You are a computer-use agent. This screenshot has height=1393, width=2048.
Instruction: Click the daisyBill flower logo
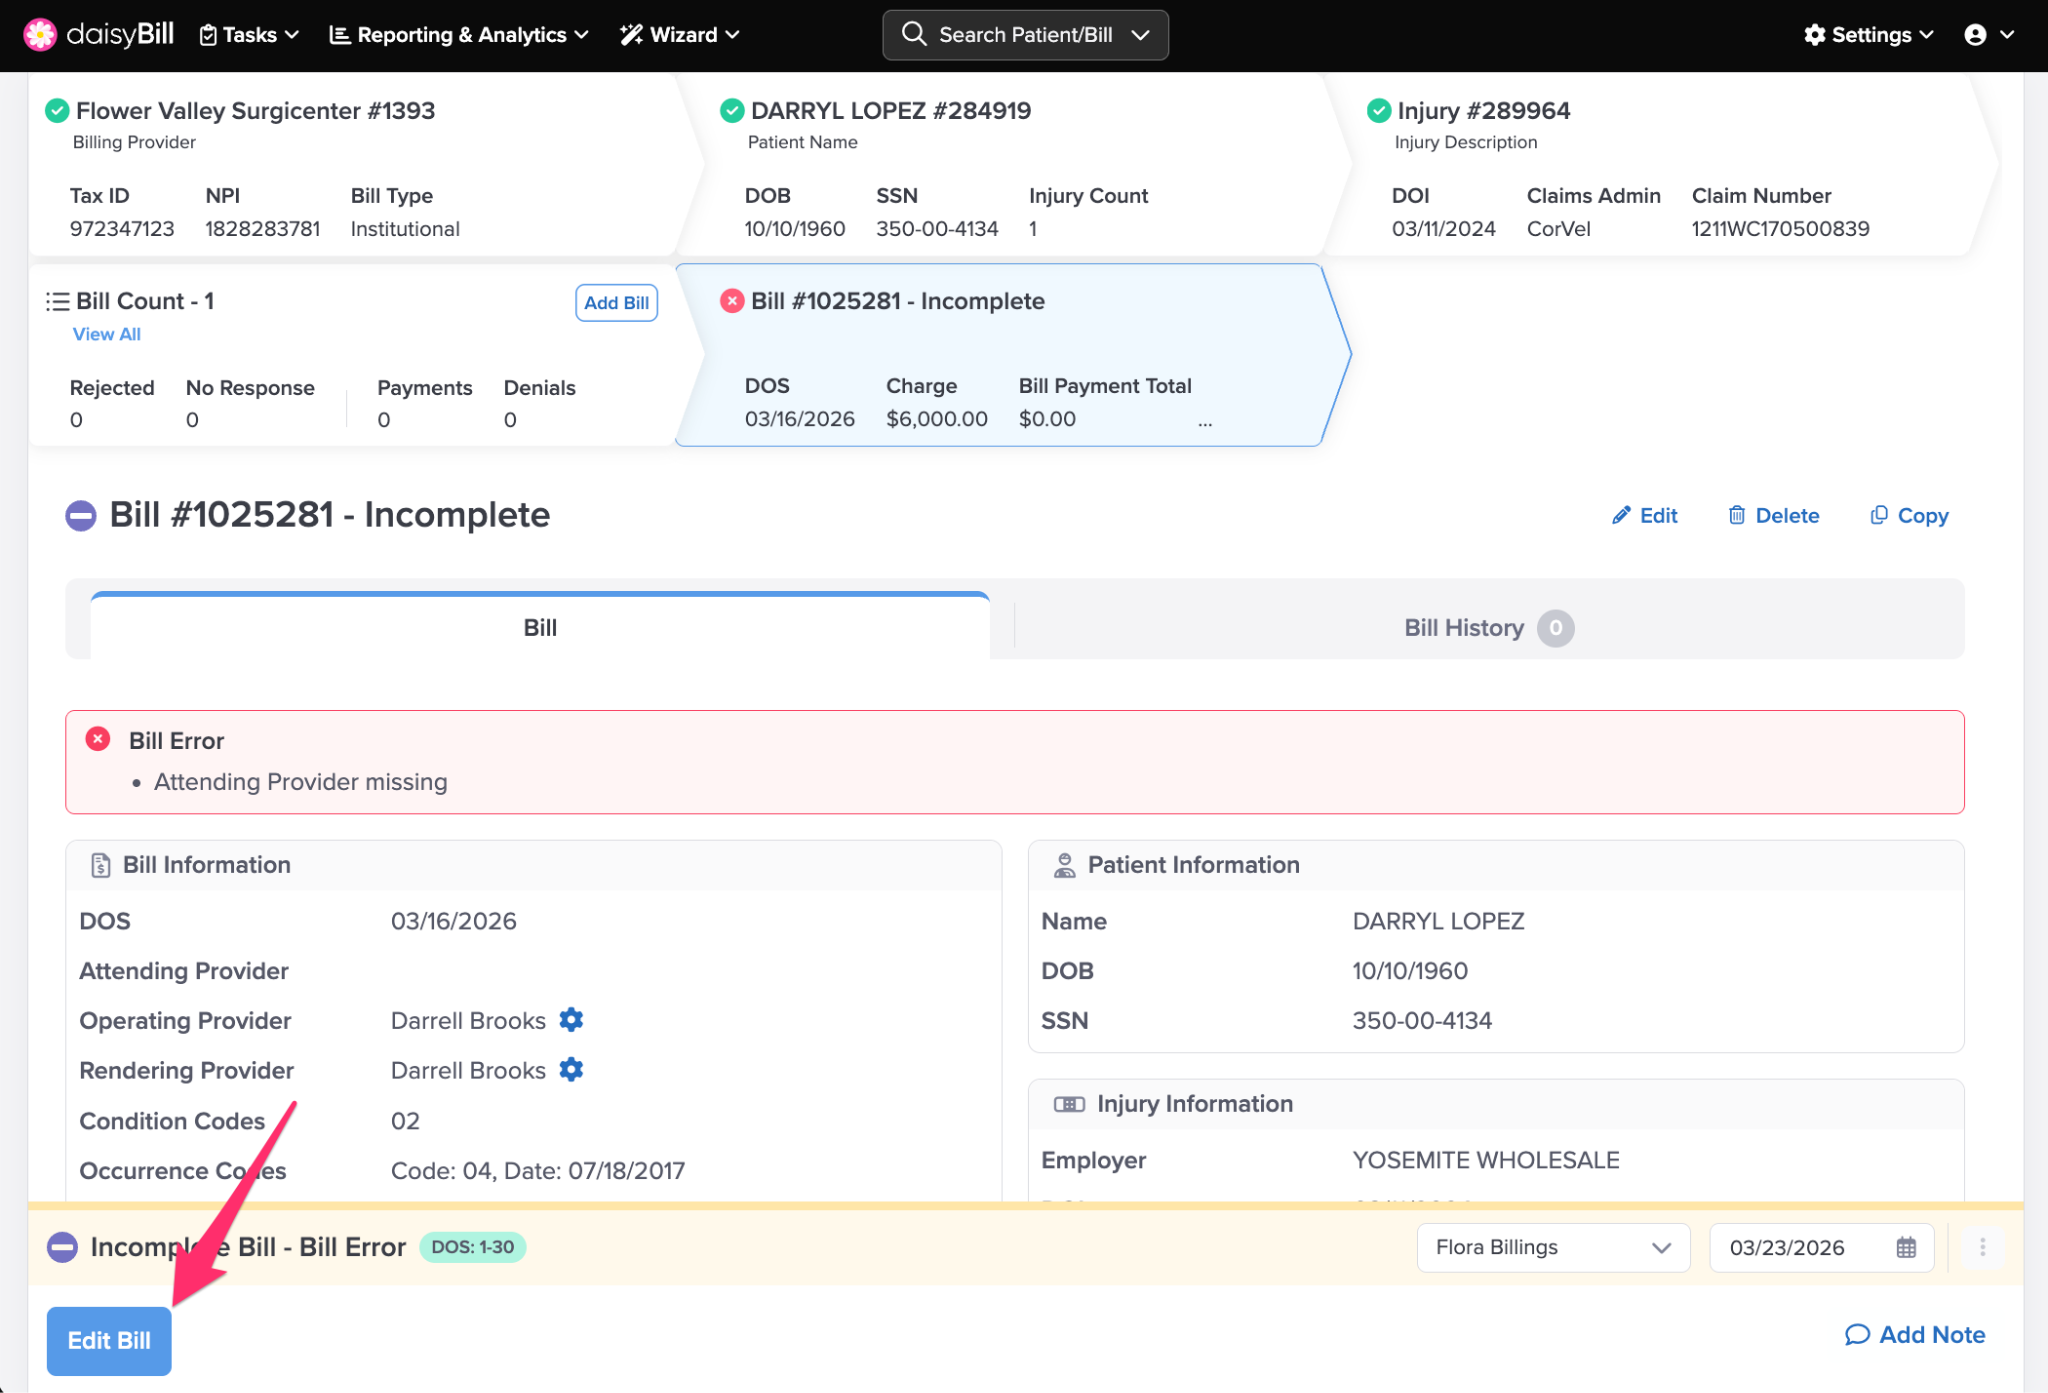coord(40,34)
